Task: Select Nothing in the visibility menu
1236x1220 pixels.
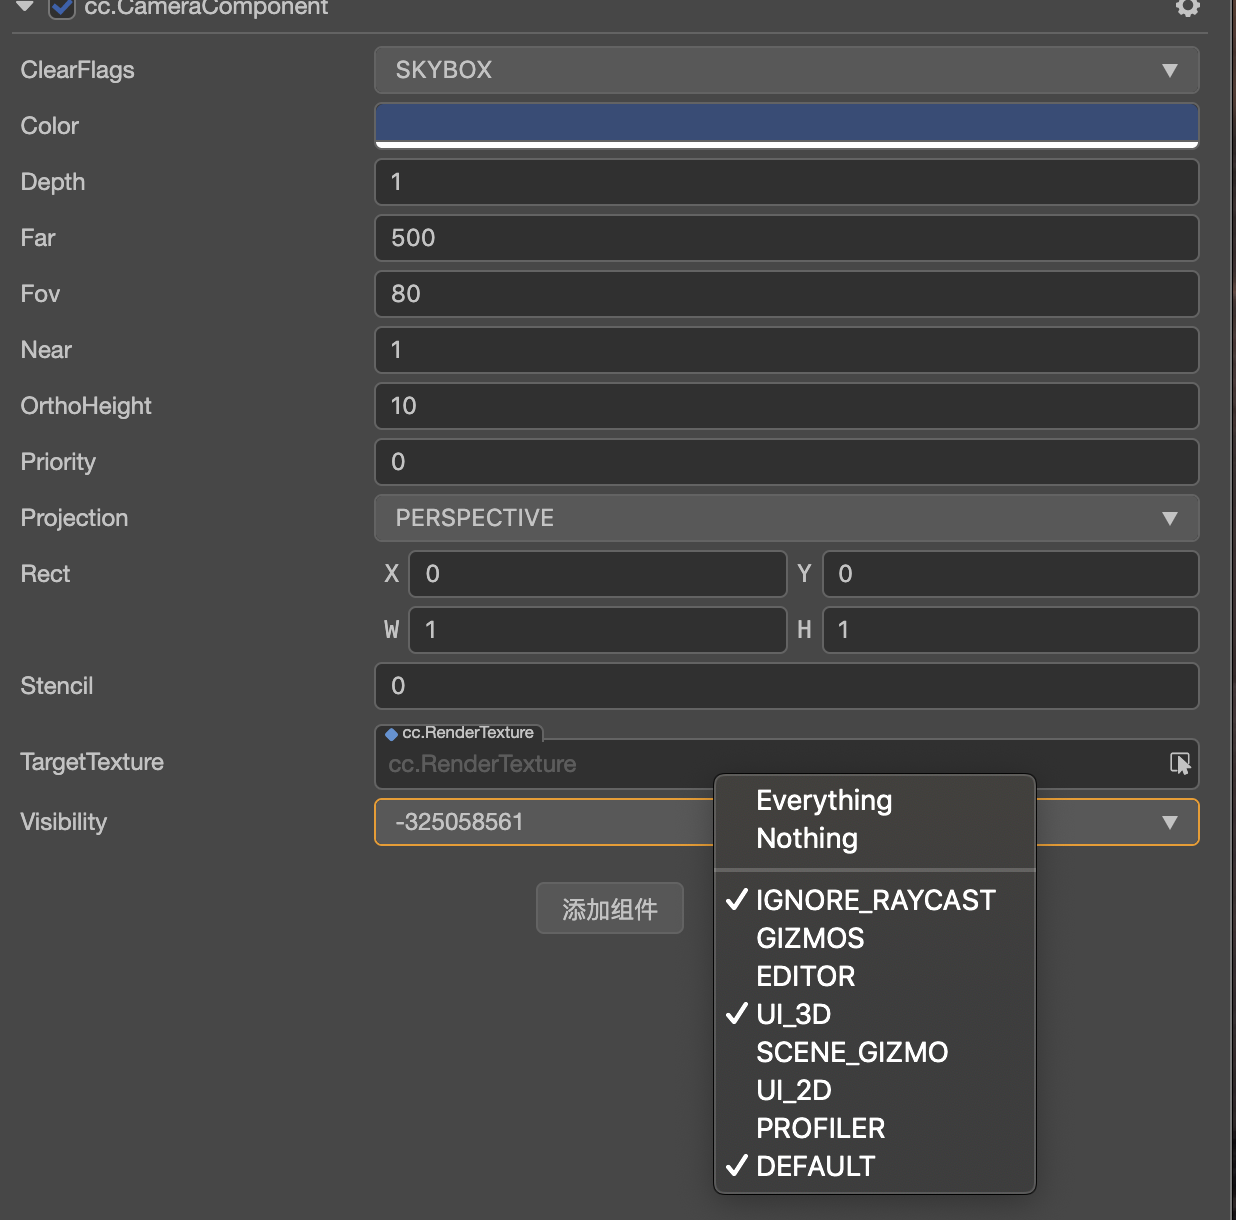Action: coord(807,839)
